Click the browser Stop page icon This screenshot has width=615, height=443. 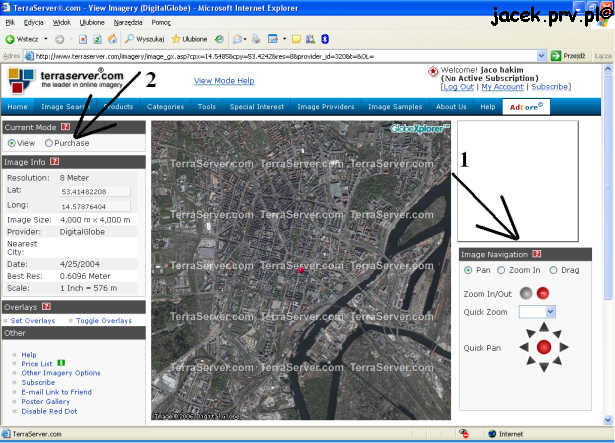(83, 39)
